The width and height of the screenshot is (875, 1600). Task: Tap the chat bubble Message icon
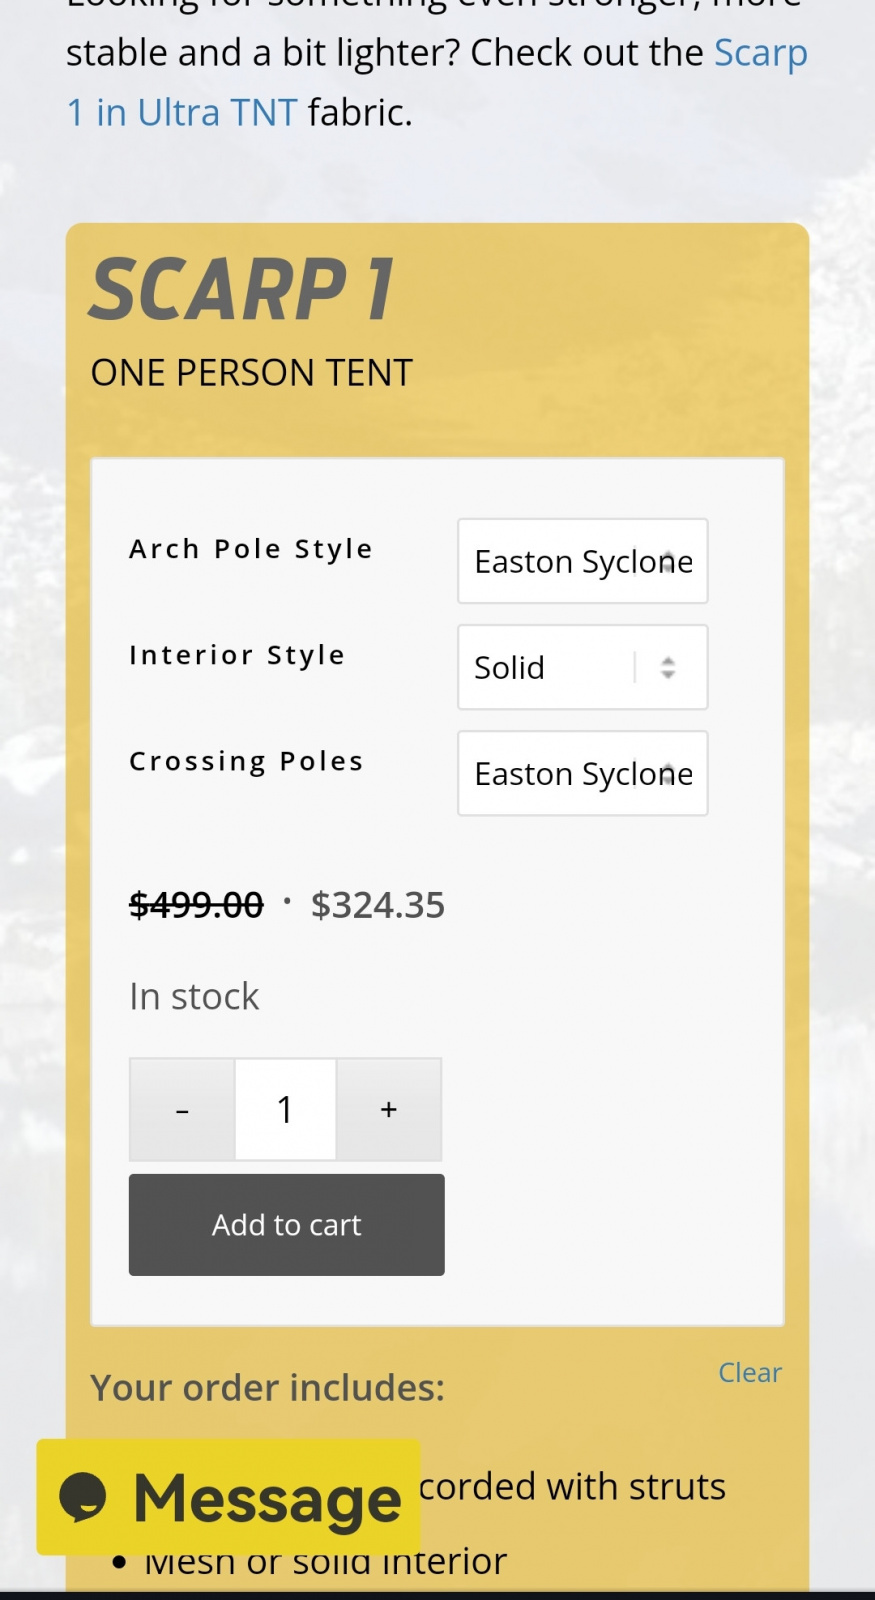click(83, 1497)
